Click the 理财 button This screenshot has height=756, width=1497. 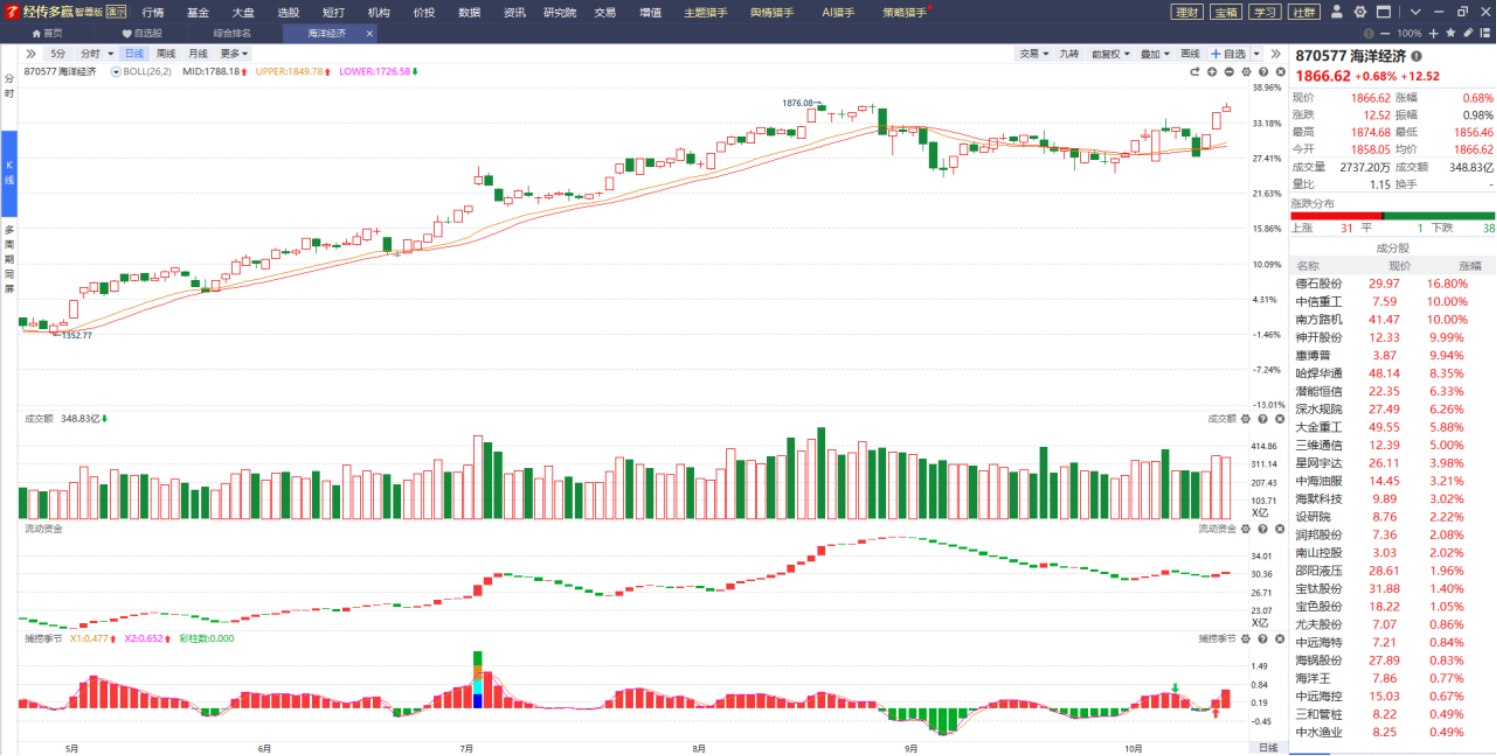point(1187,12)
